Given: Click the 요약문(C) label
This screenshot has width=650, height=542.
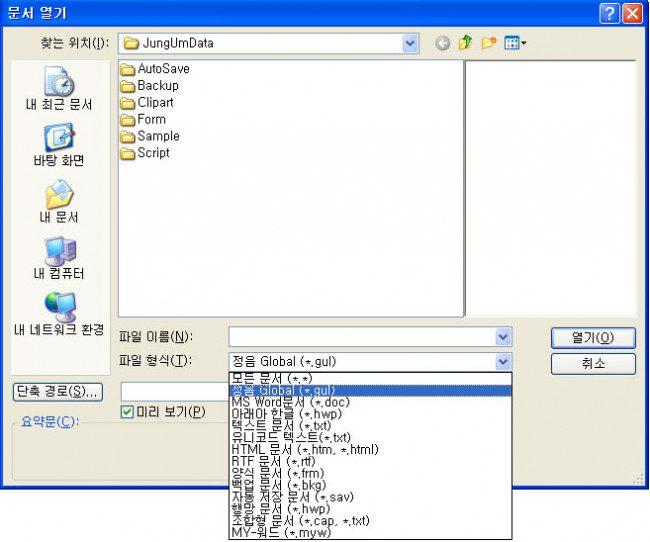Looking at the screenshot, I should (50, 422).
